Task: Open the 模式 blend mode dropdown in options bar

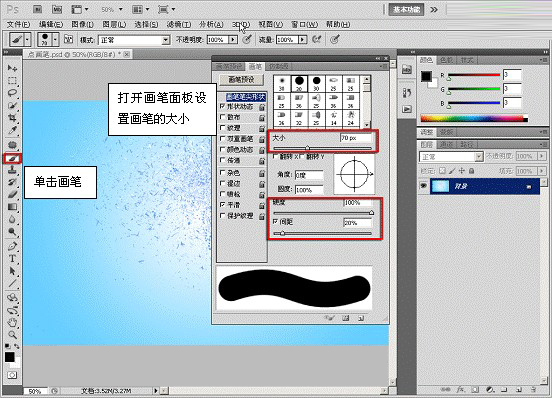Action: [x=166, y=40]
